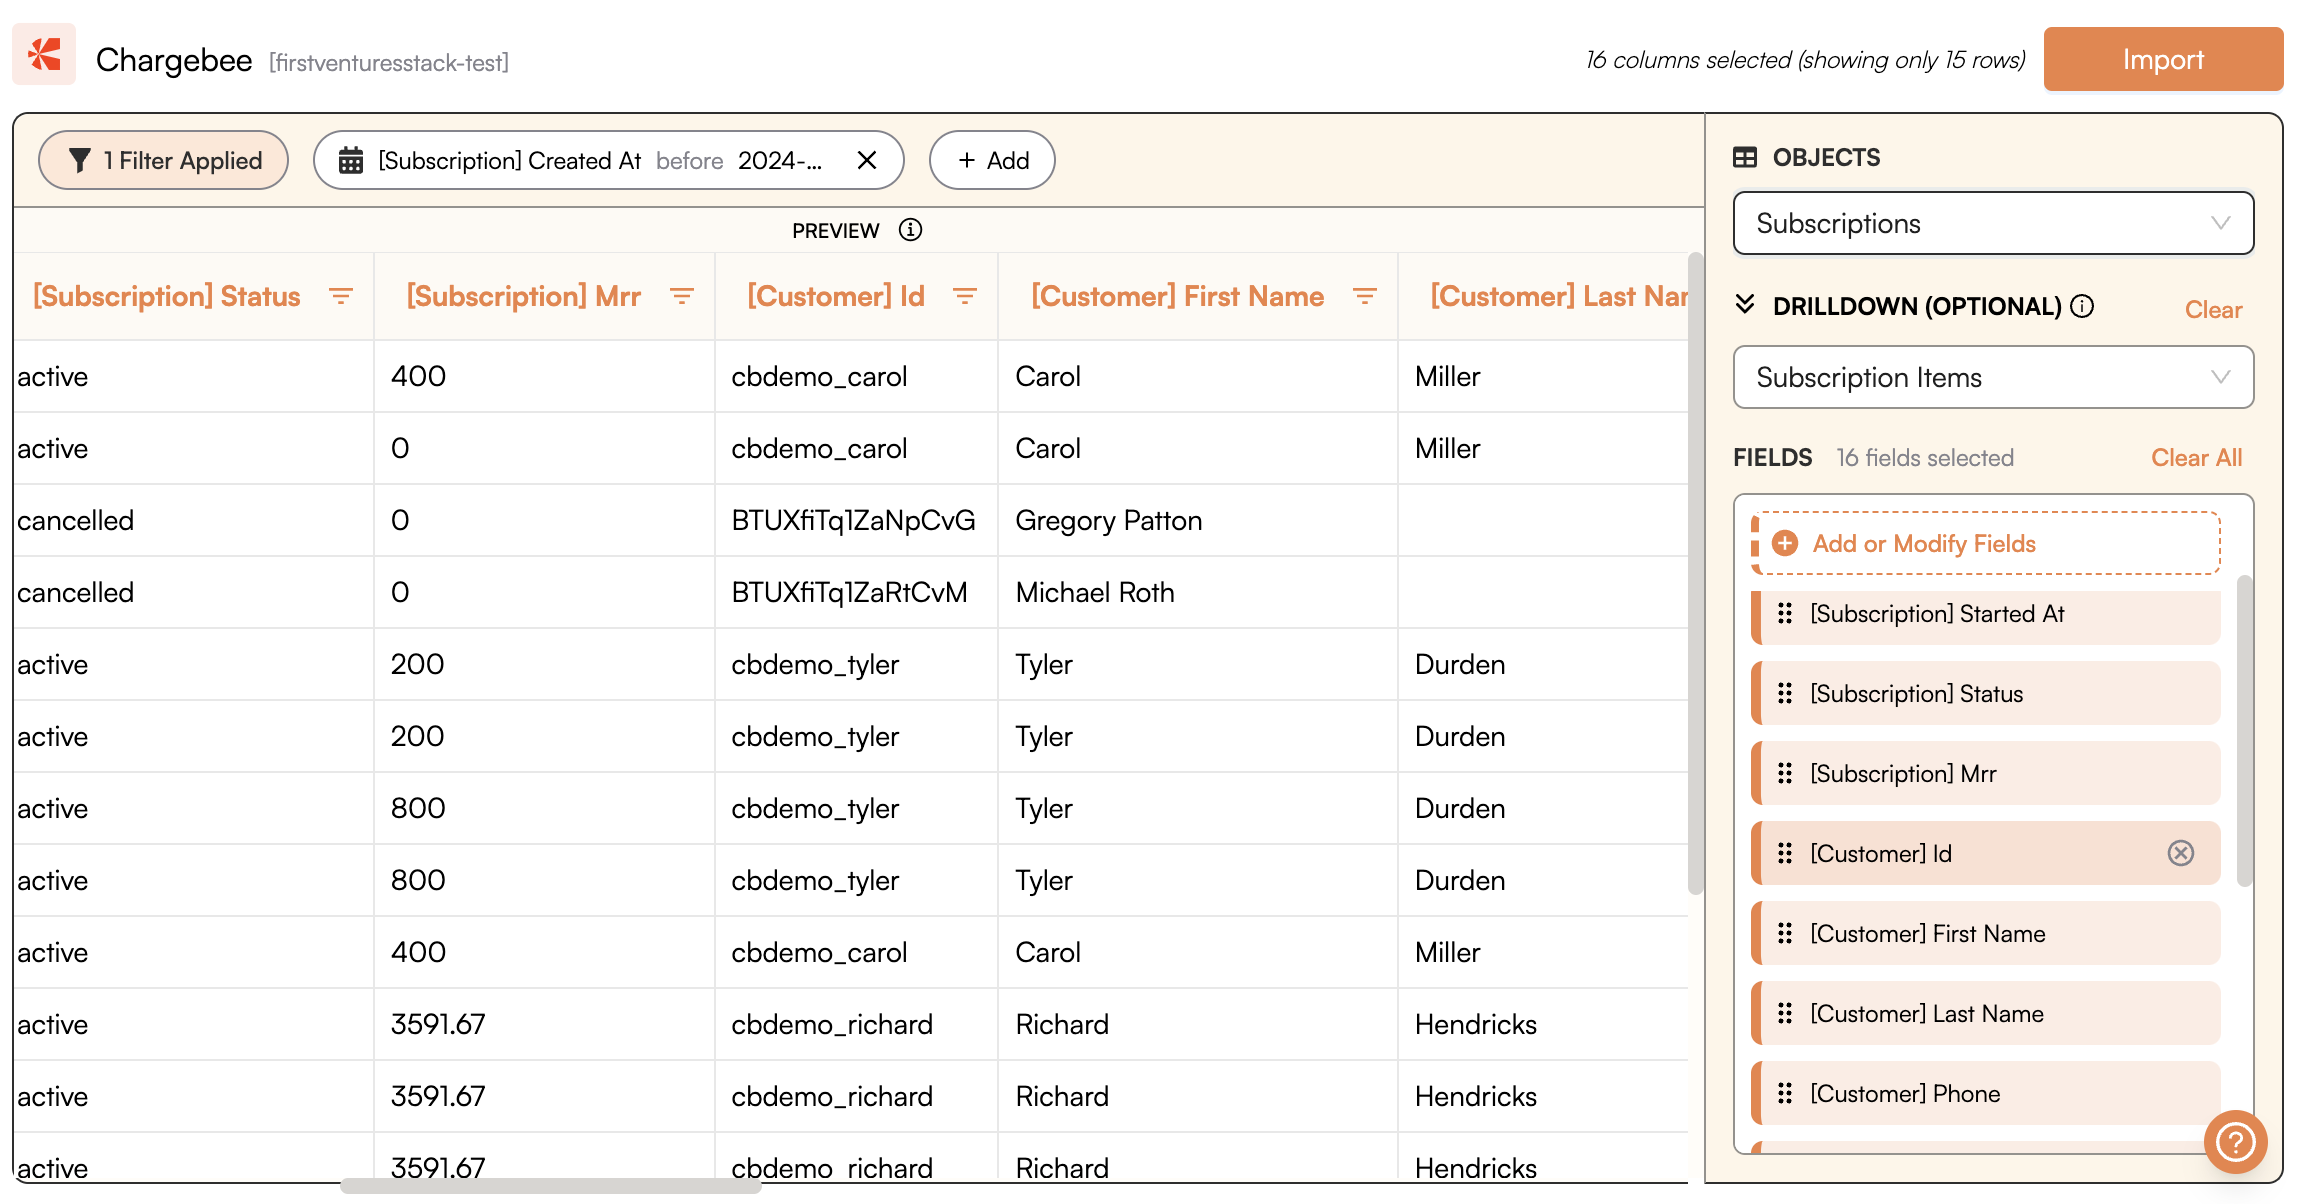The height and width of the screenshot is (1204, 2310).
Task: Click the Preview info icon
Action: pos(910,230)
